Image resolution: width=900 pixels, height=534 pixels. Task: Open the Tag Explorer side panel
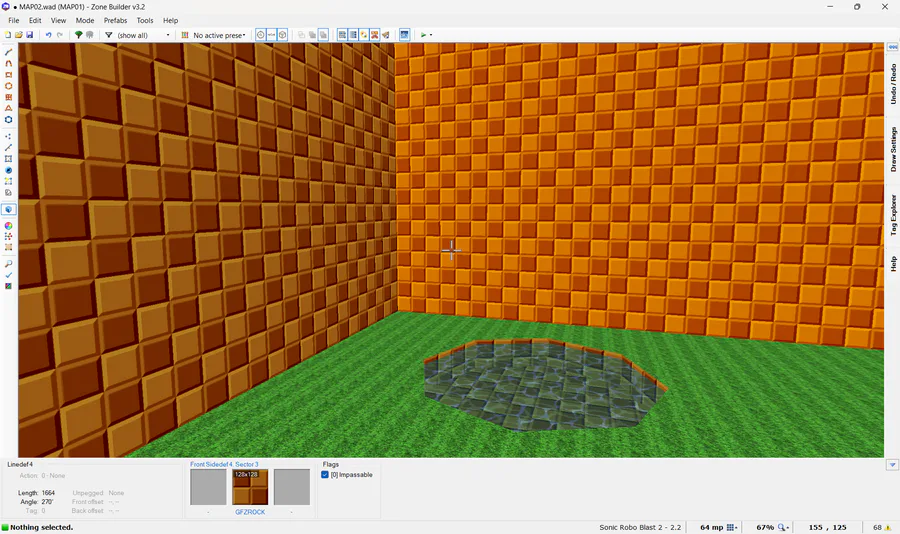(893, 215)
